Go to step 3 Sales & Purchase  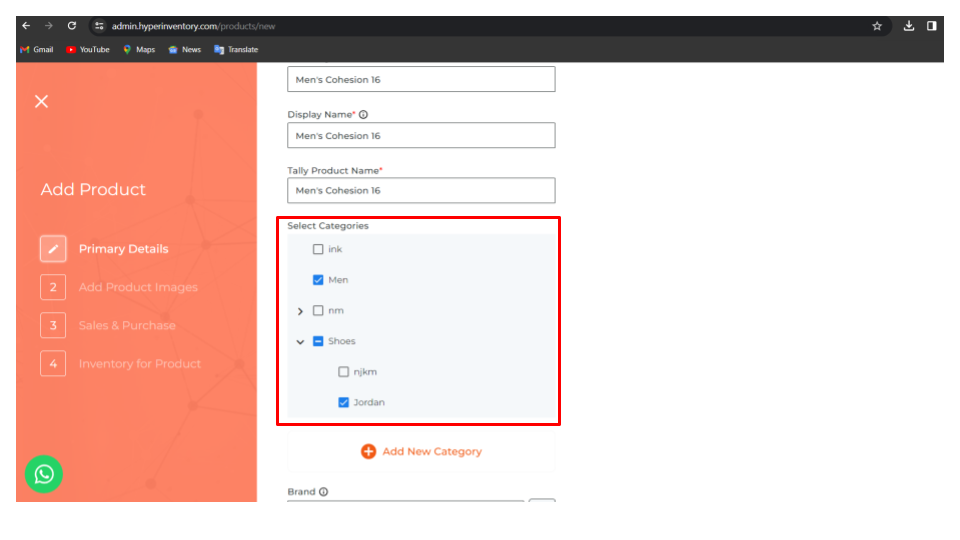pos(108,325)
